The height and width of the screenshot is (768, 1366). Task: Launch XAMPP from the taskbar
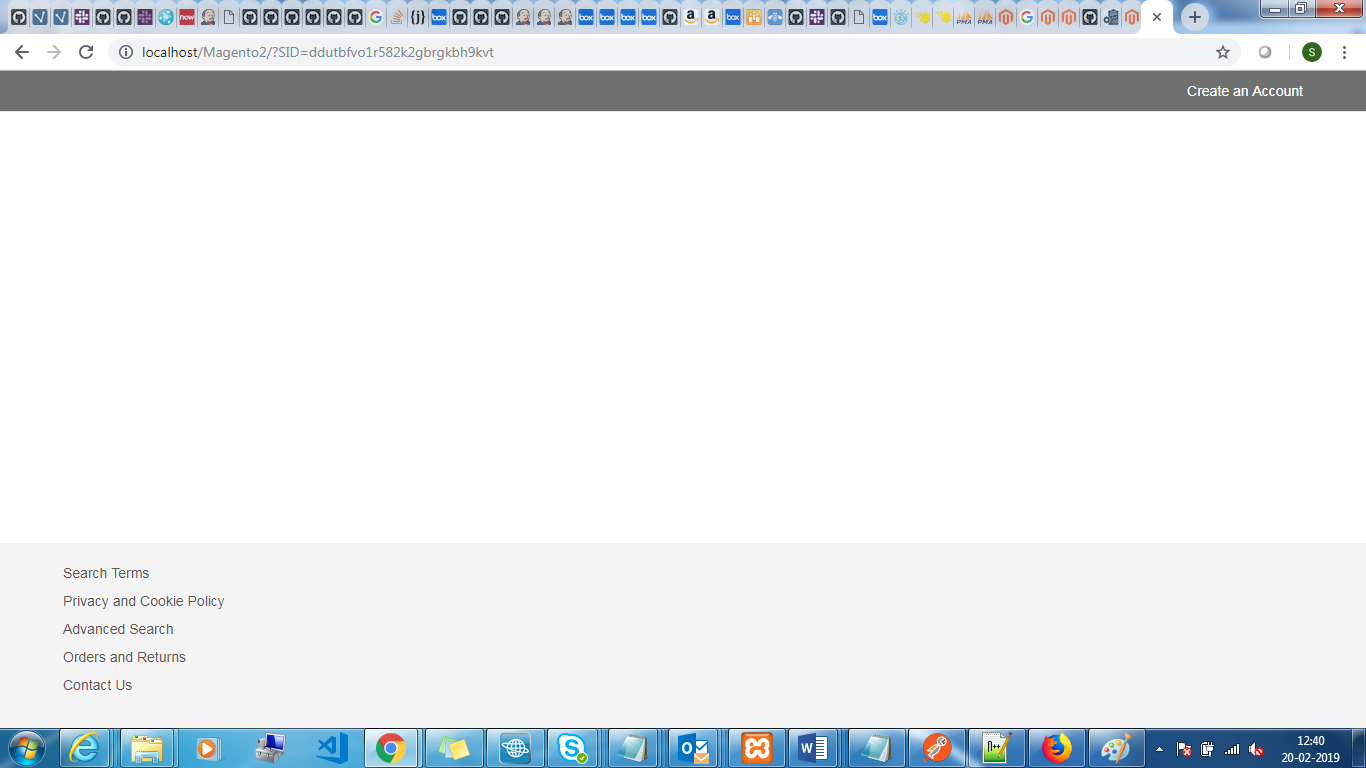[x=757, y=748]
